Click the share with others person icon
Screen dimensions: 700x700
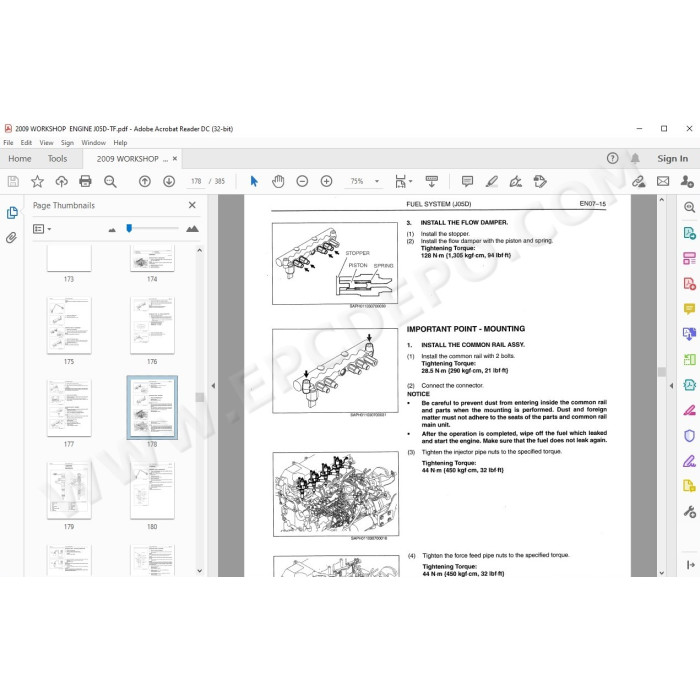click(687, 181)
